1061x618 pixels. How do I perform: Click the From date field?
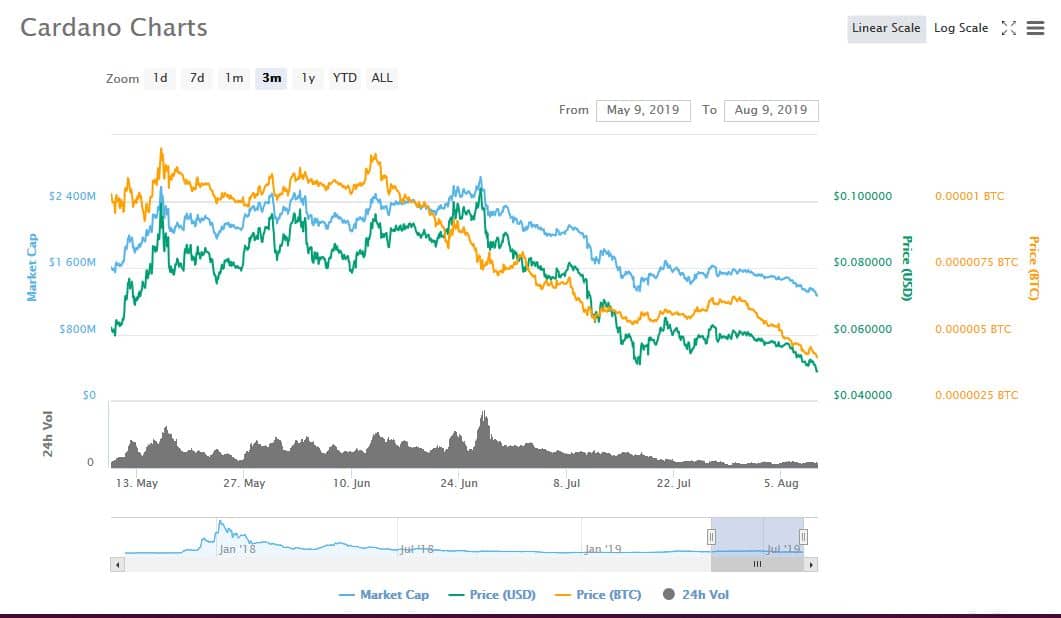[x=643, y=110]
